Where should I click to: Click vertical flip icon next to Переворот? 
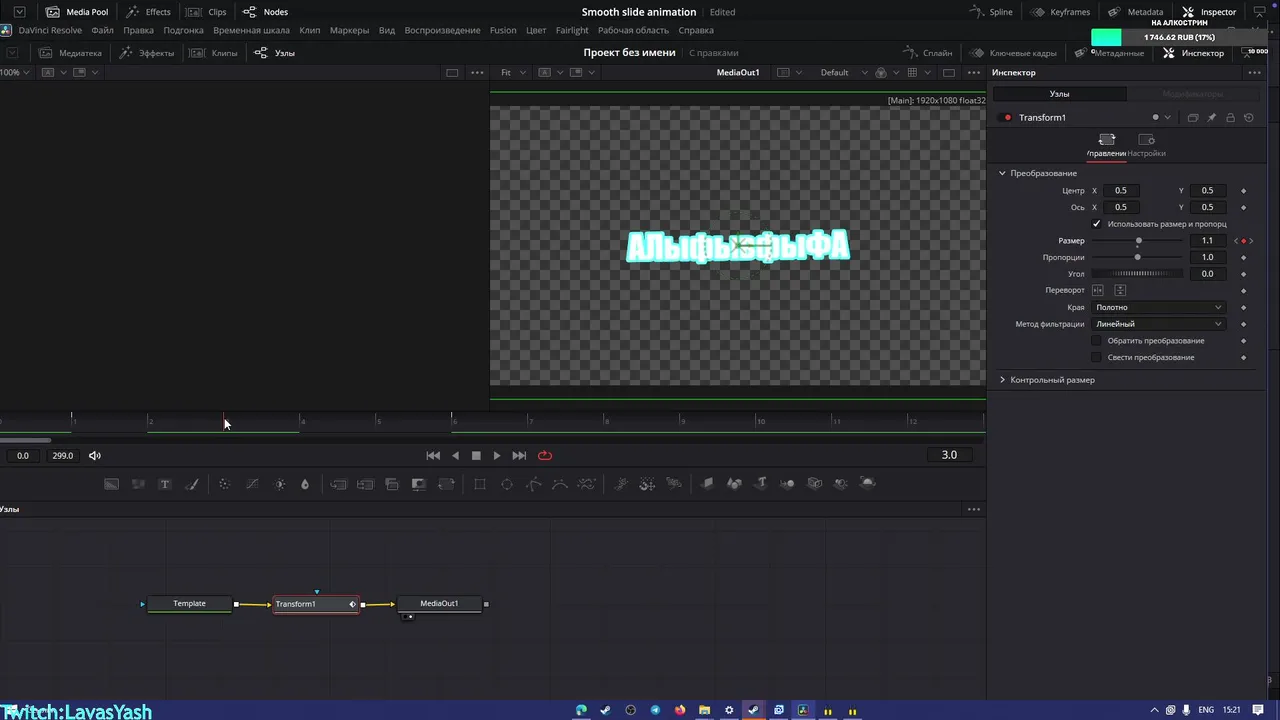pos(1120,290)
